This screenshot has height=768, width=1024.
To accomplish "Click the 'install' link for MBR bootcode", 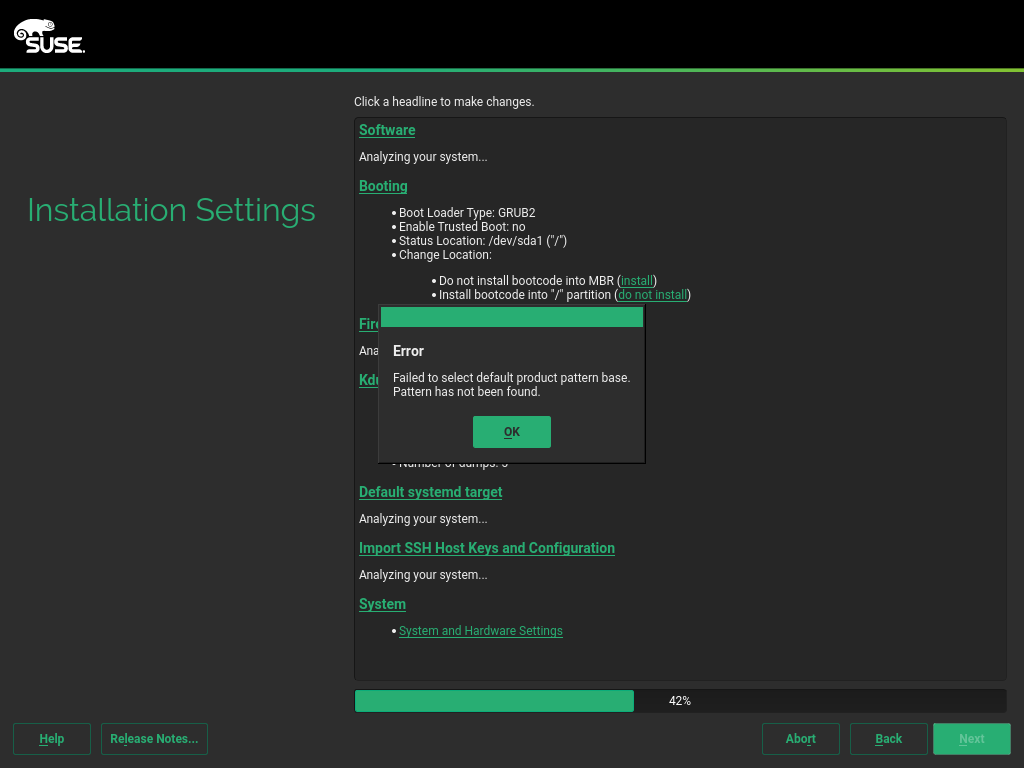I will coord(637,281).
